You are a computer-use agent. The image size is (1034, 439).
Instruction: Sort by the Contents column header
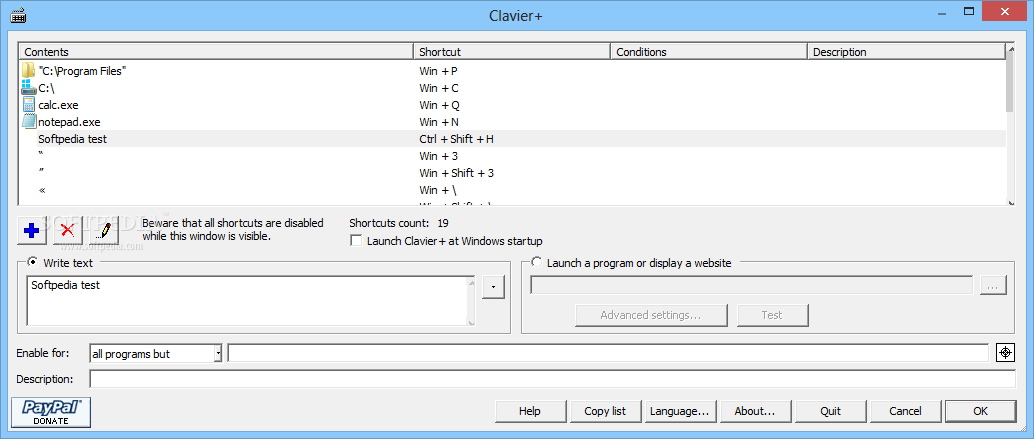(216, 51)
